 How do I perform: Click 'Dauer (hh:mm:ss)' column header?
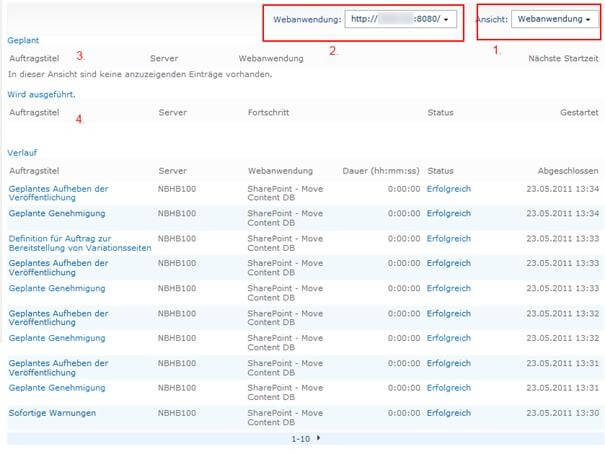coord(380,171)
